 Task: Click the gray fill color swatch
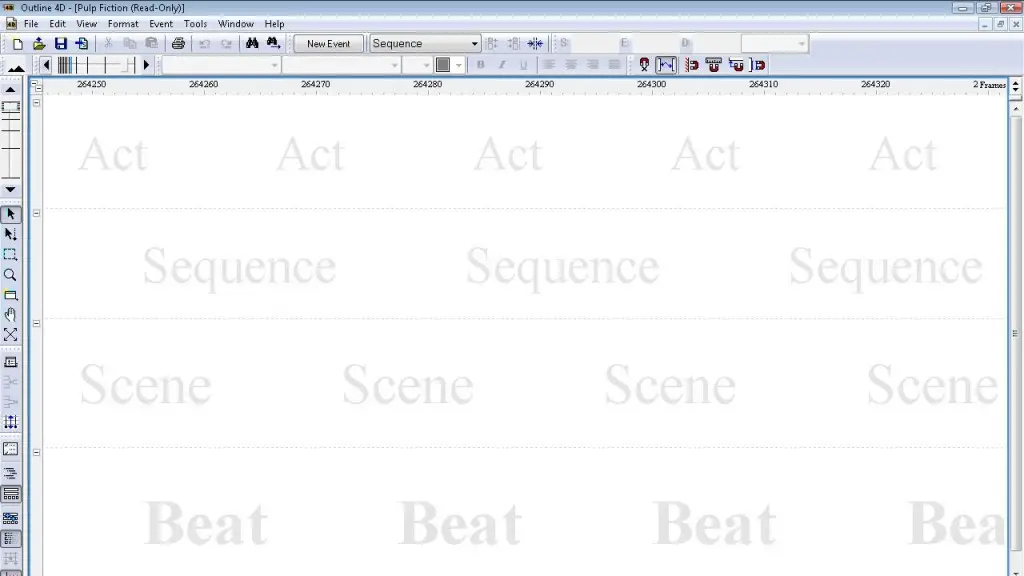[443, 65]
